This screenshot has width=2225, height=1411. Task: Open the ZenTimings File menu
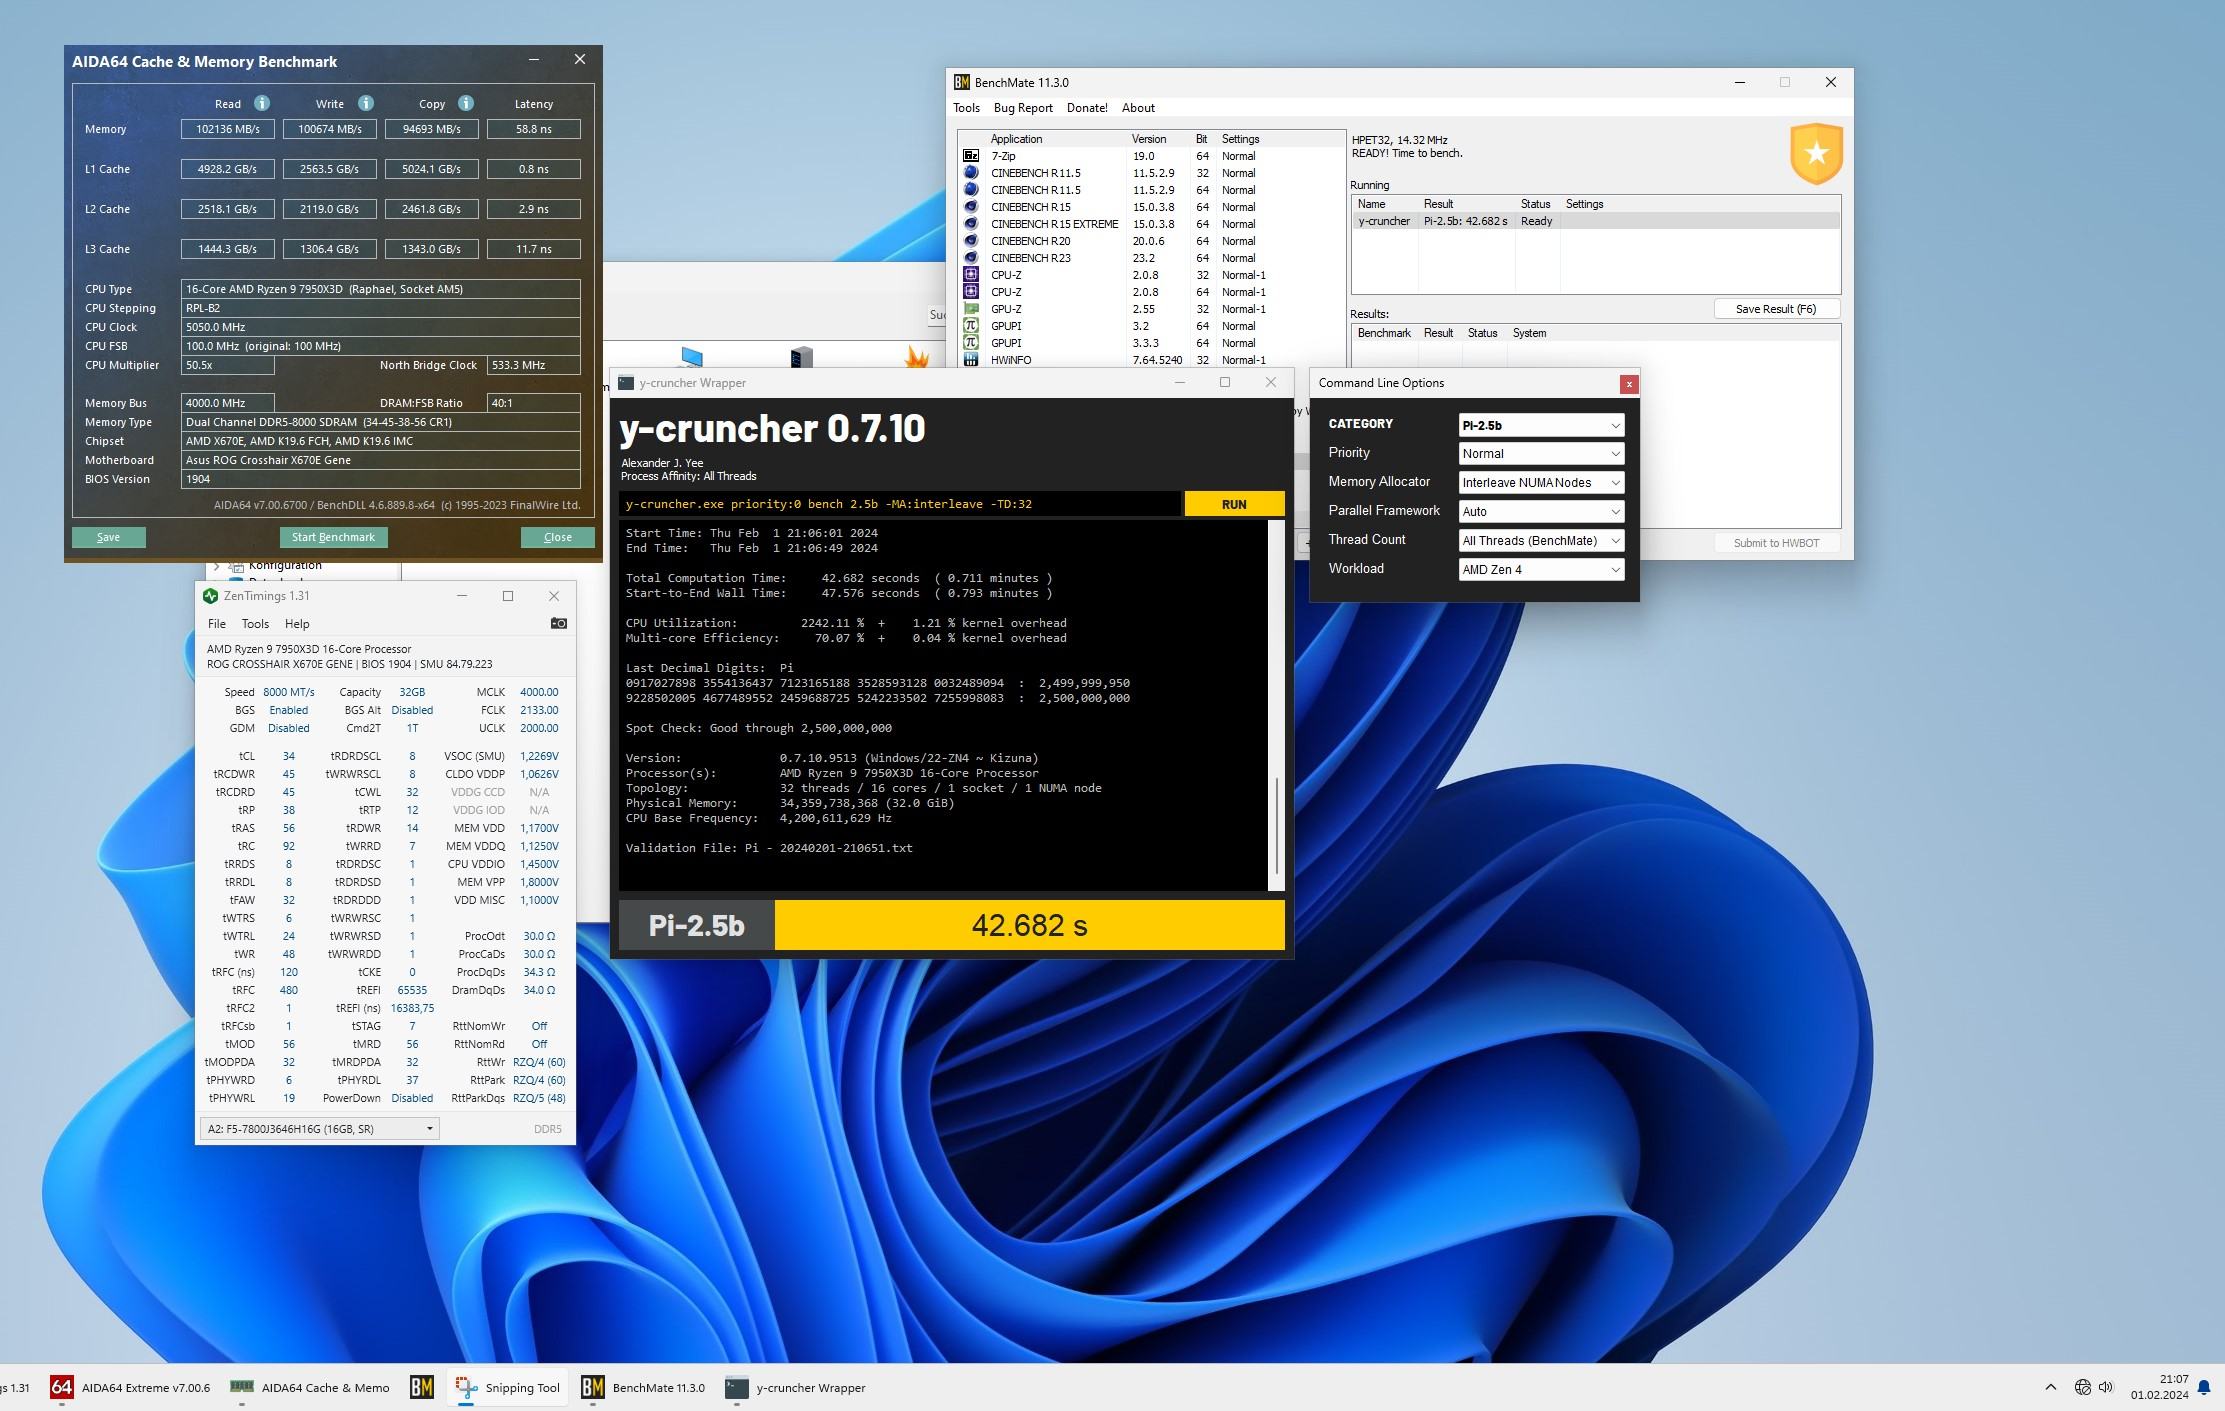(217, 624)
